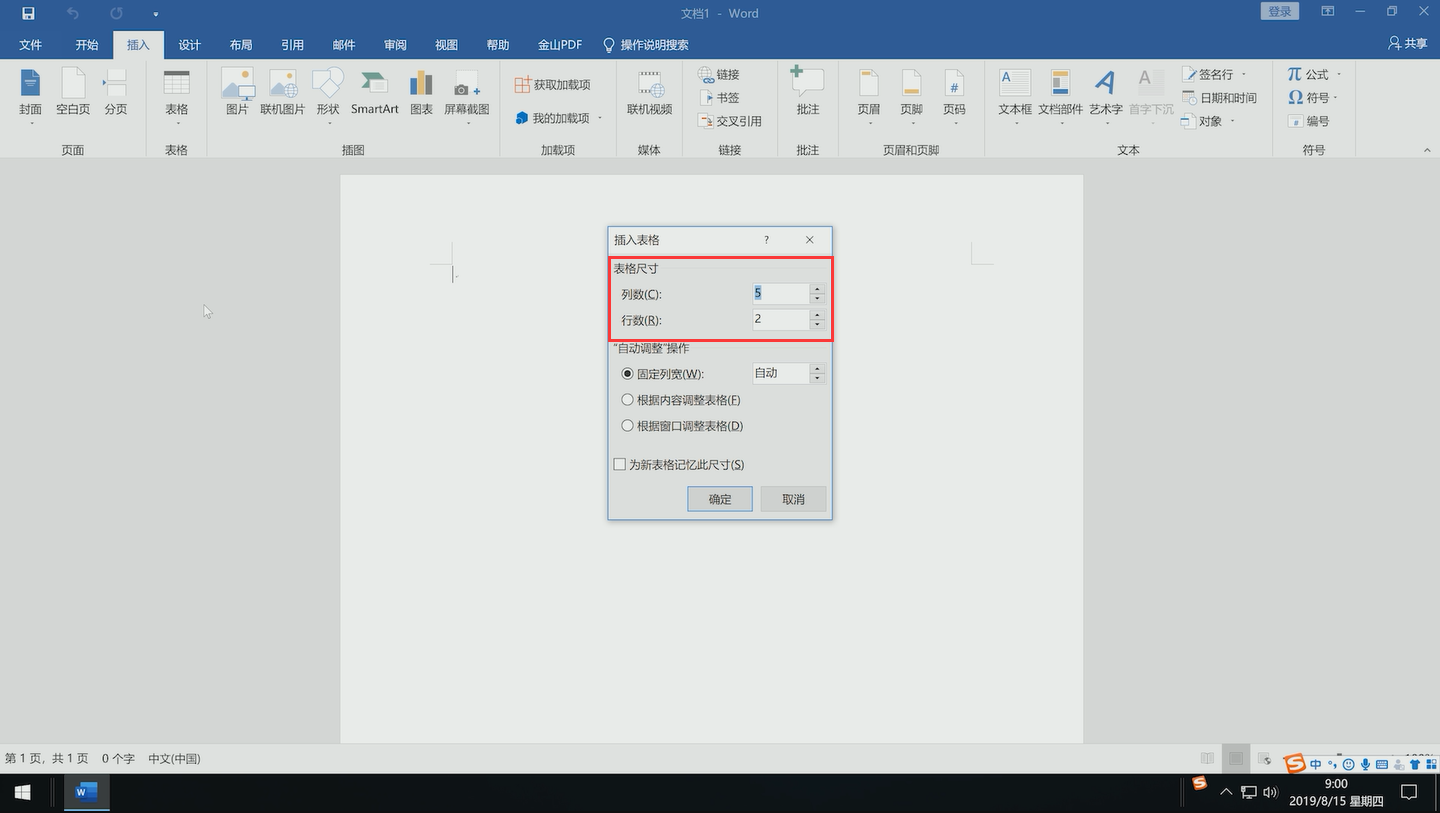Image resolution: width=1440 pixels, height=813 pixels.
Task: Open the File (文件) tab
Action: pyautogui.click(x=31, y=45)
